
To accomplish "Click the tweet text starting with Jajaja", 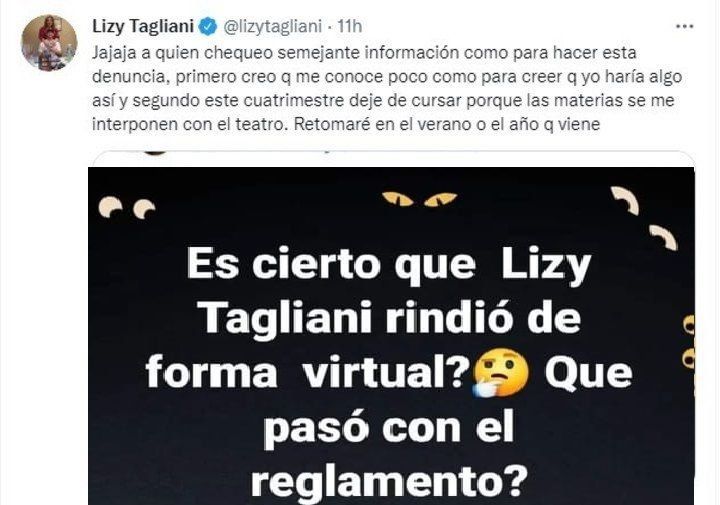I will click(387, 88).
